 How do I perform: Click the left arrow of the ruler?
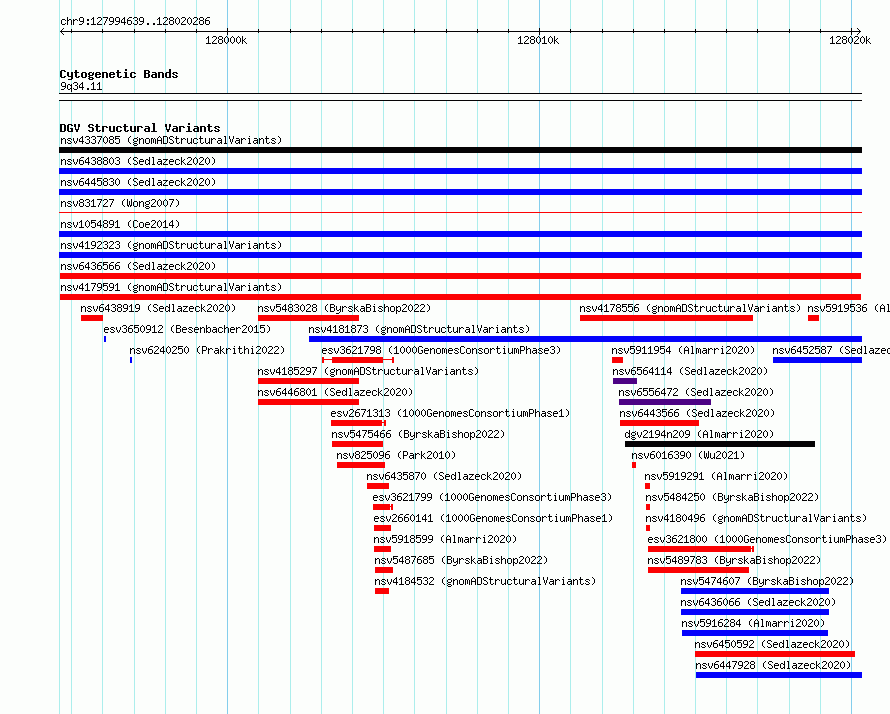point(63,31)
